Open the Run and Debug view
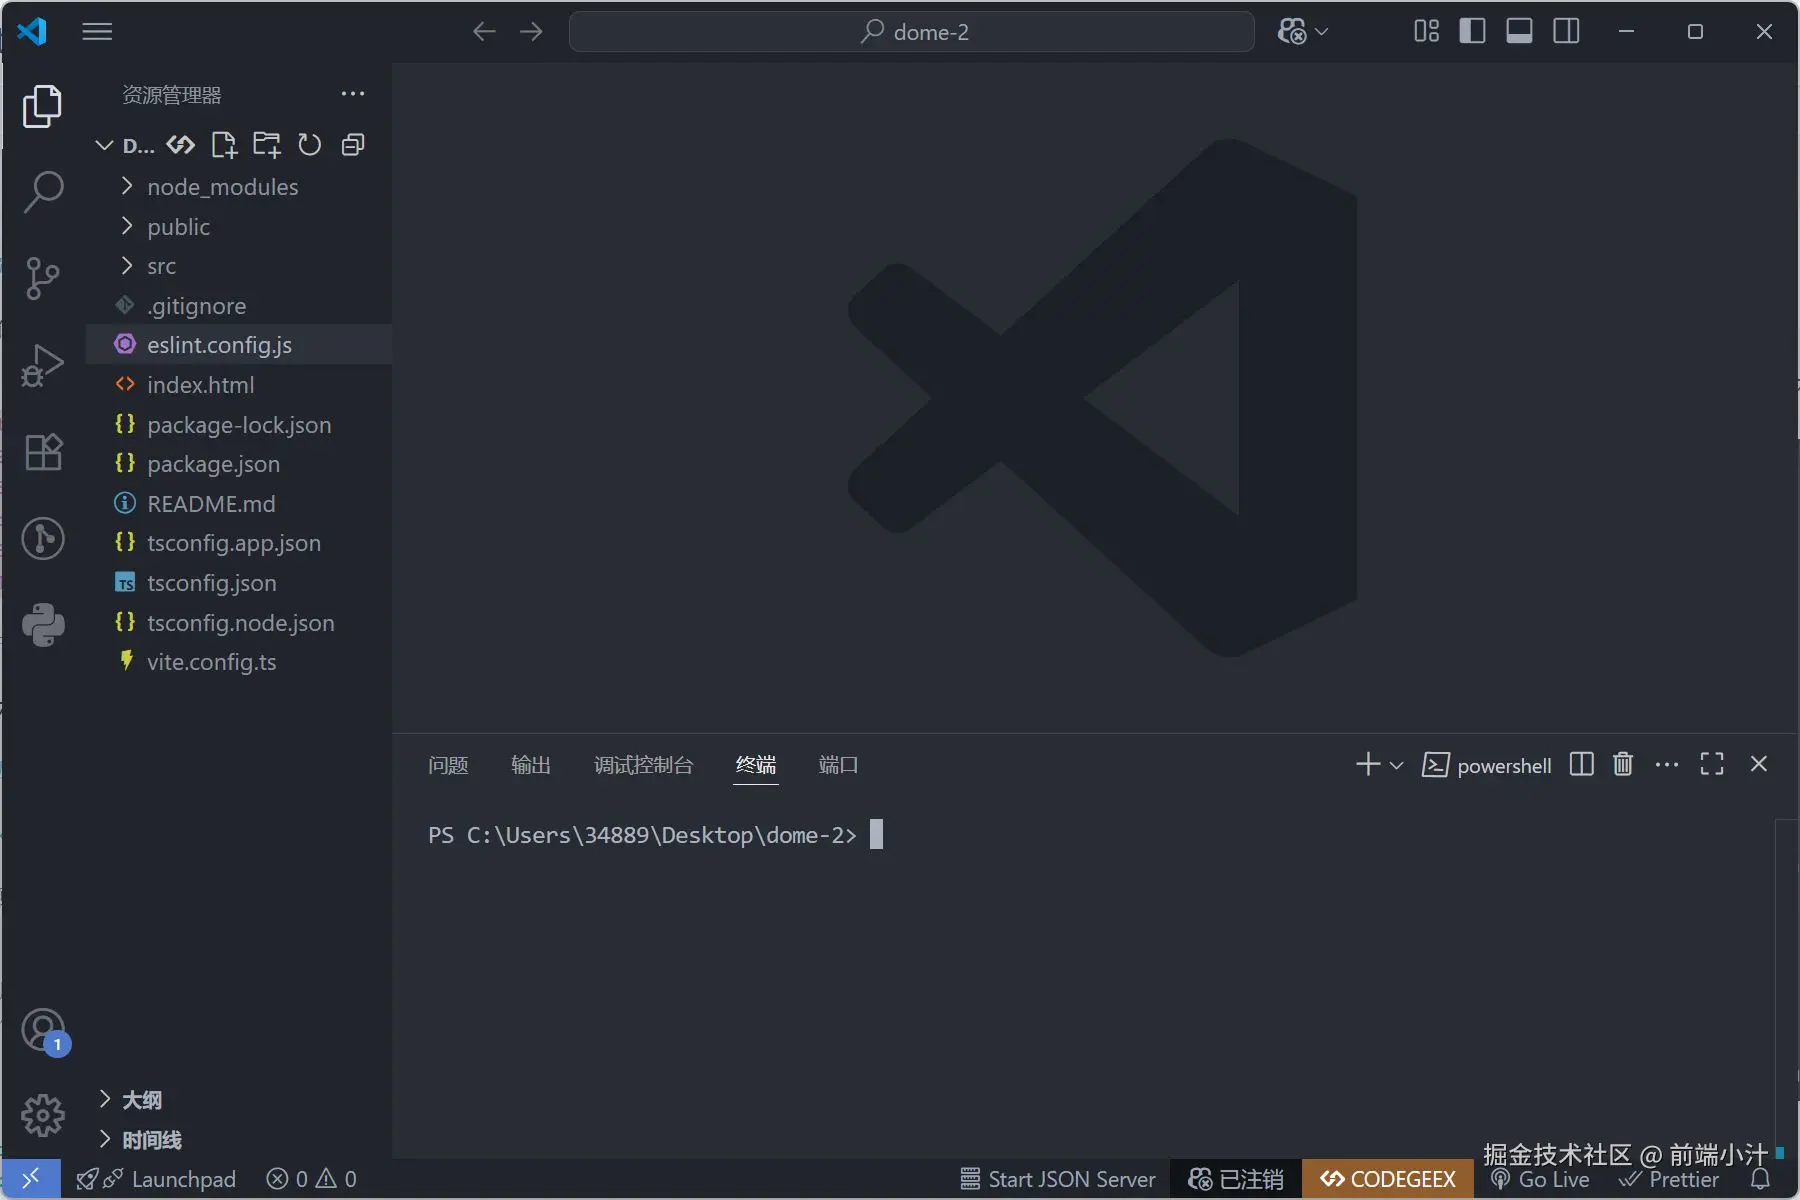1800x1200 pixels. [42, 365]
